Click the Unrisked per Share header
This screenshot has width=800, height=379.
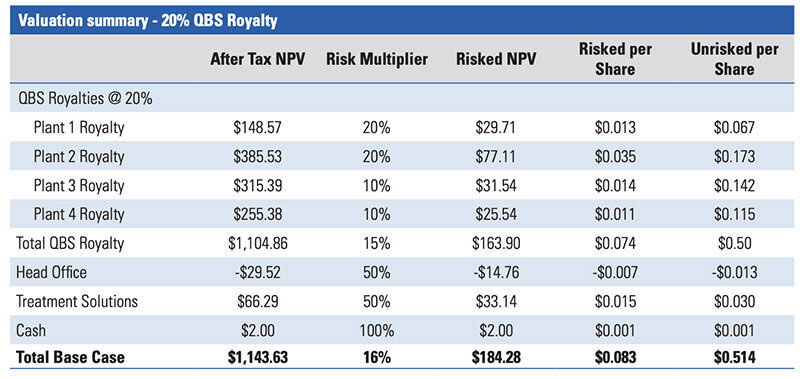734,59
